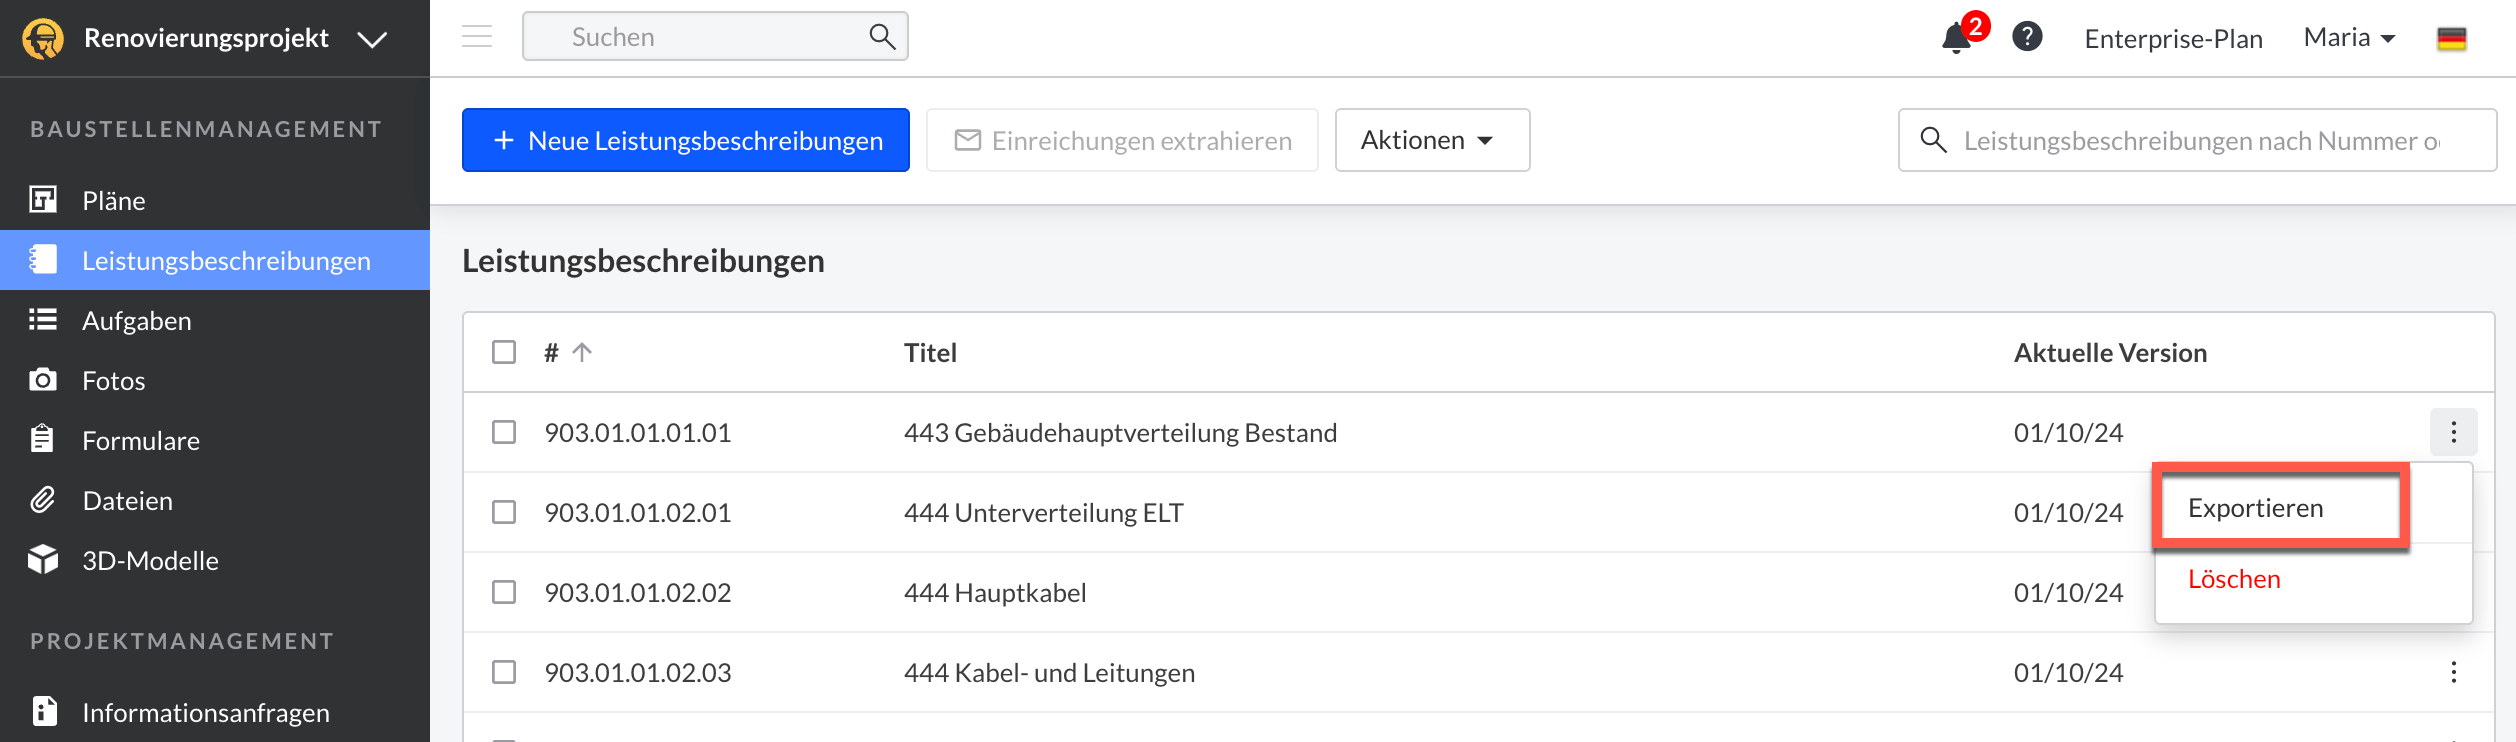Toggle the hamburger menu icon

coord(477,37)
